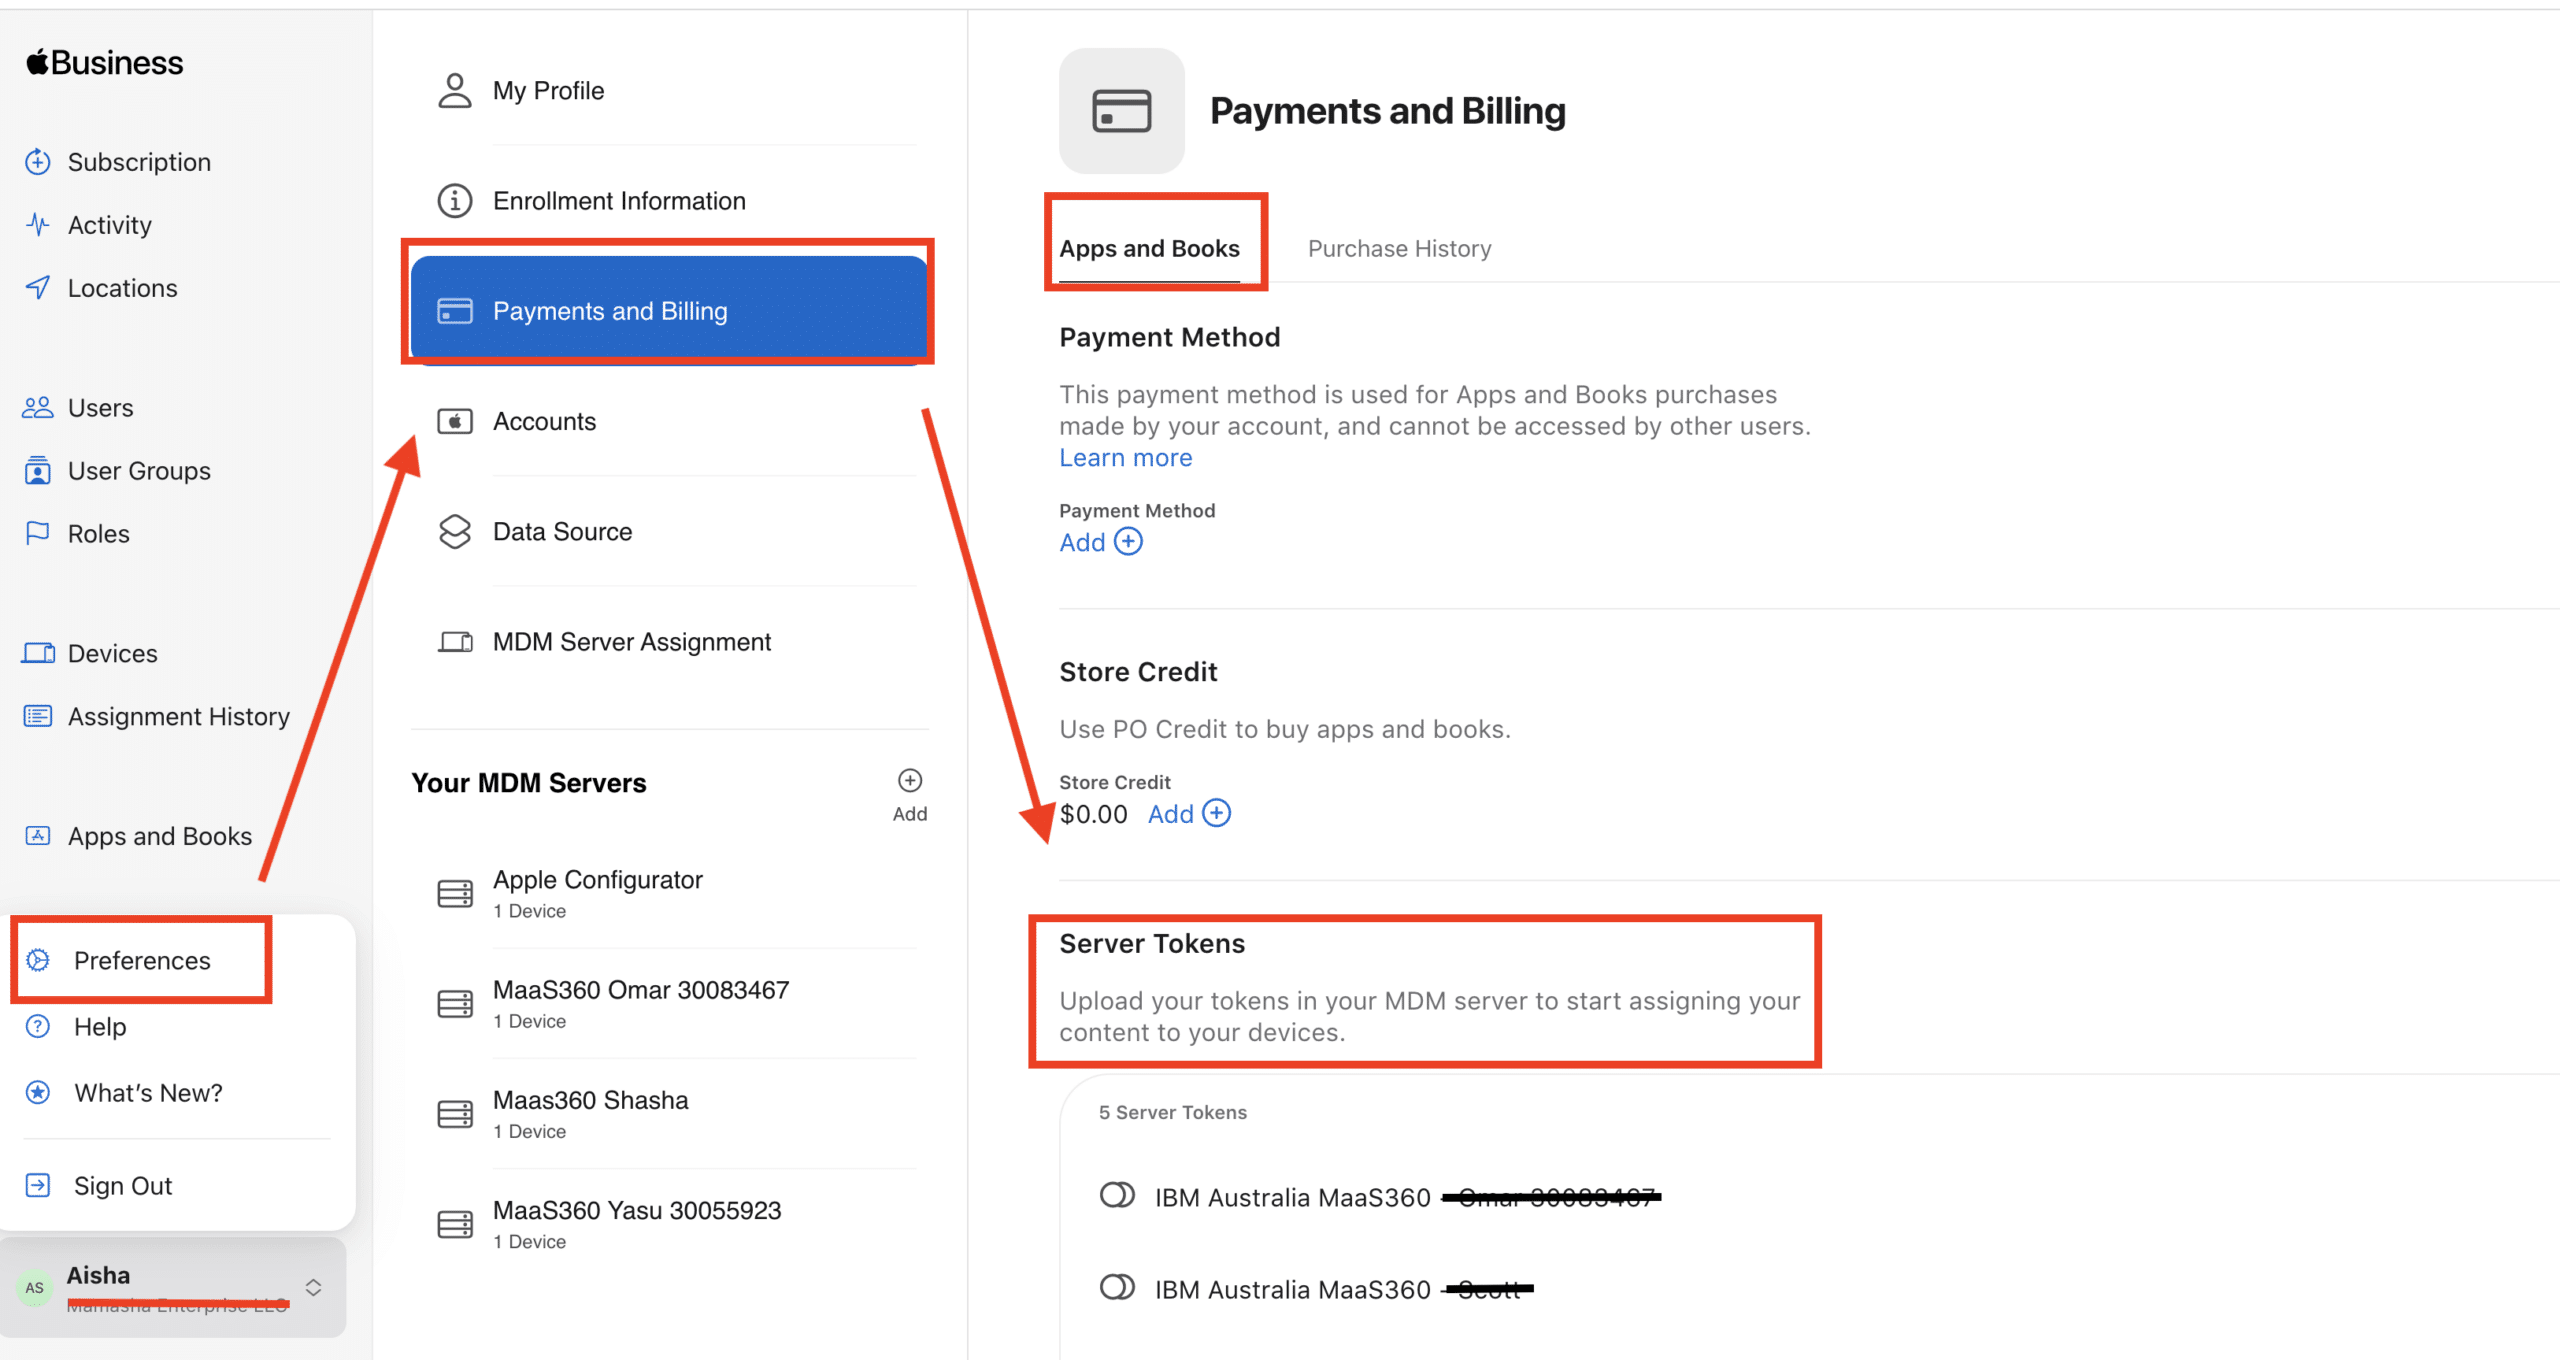Open the Locations arrow icon
This screenshot has height=1360, width=2560.
38,288
